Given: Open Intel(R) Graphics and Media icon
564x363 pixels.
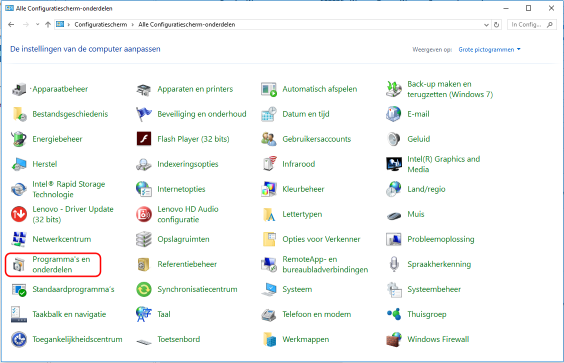Looking at the screenshot, I should pyautogui.click(x=394, y=164).
